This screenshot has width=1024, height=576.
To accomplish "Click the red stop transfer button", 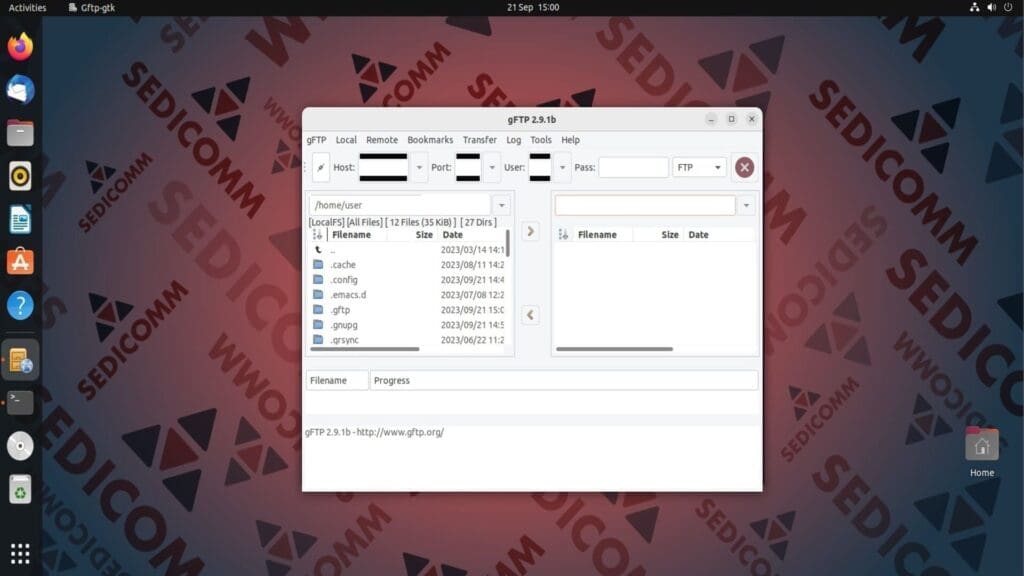I will [x=744, y=167].
